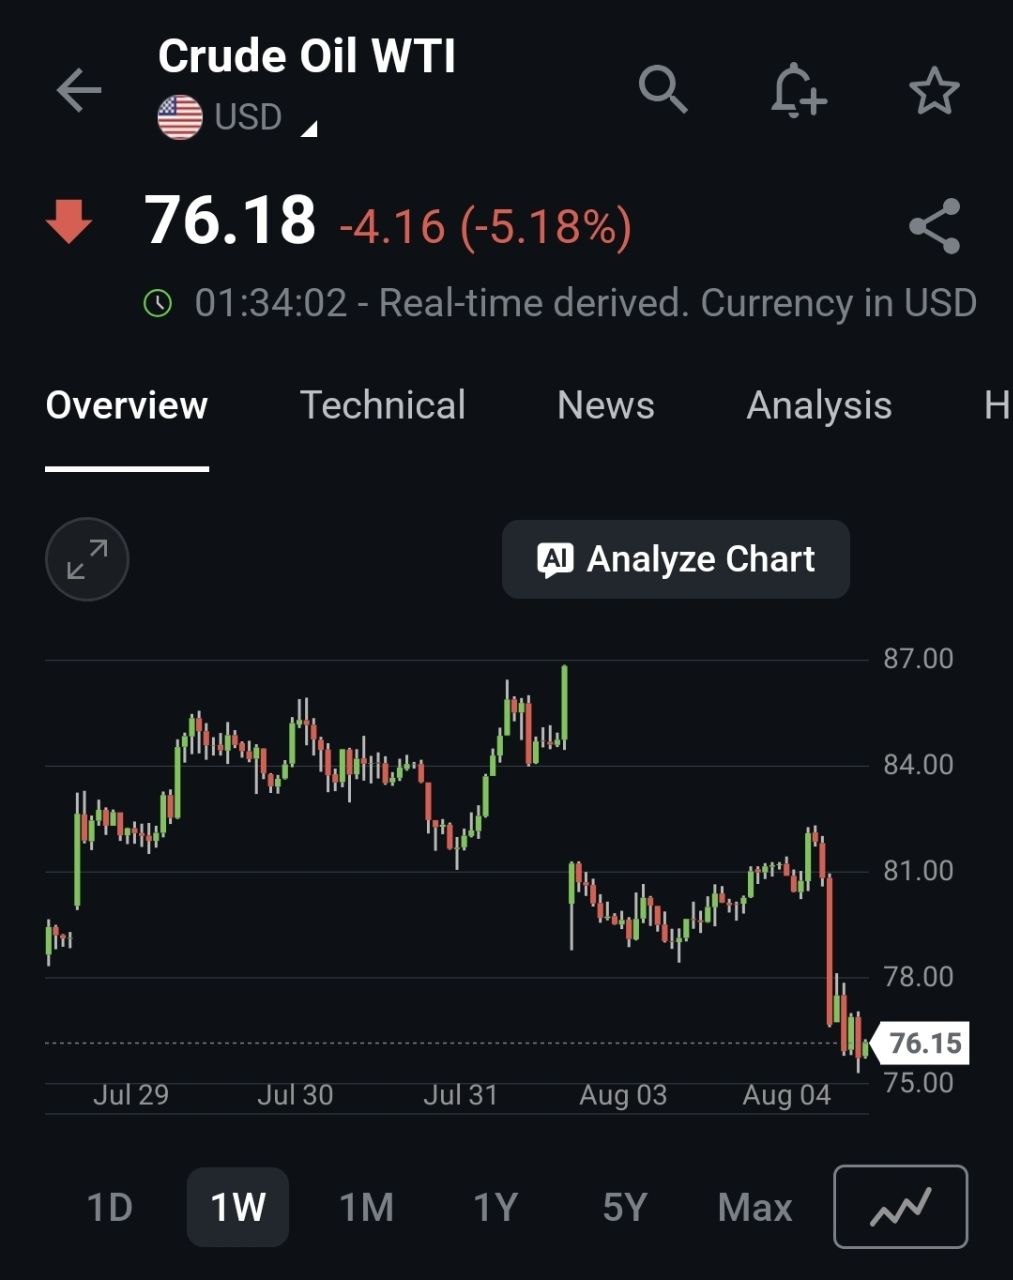Tap the US flag currency icon
The width and height of the screenshot is (1013, 1280).
pyautogui.click(x=180, y=118)
